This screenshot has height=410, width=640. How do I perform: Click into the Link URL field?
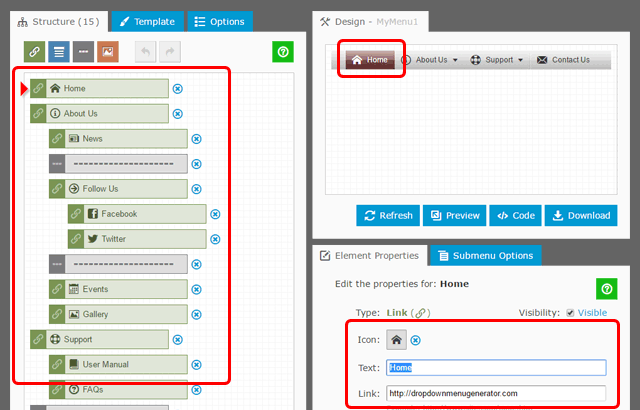(x=496, y=393)
